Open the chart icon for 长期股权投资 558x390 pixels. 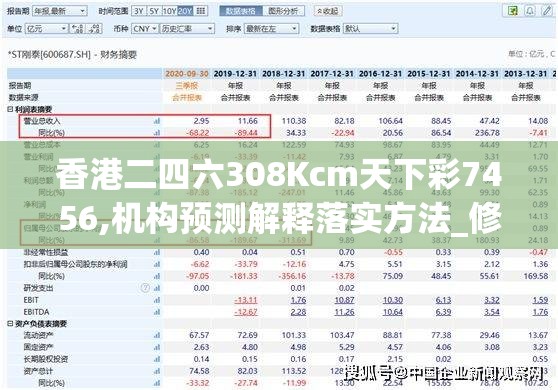pos(156,359)
